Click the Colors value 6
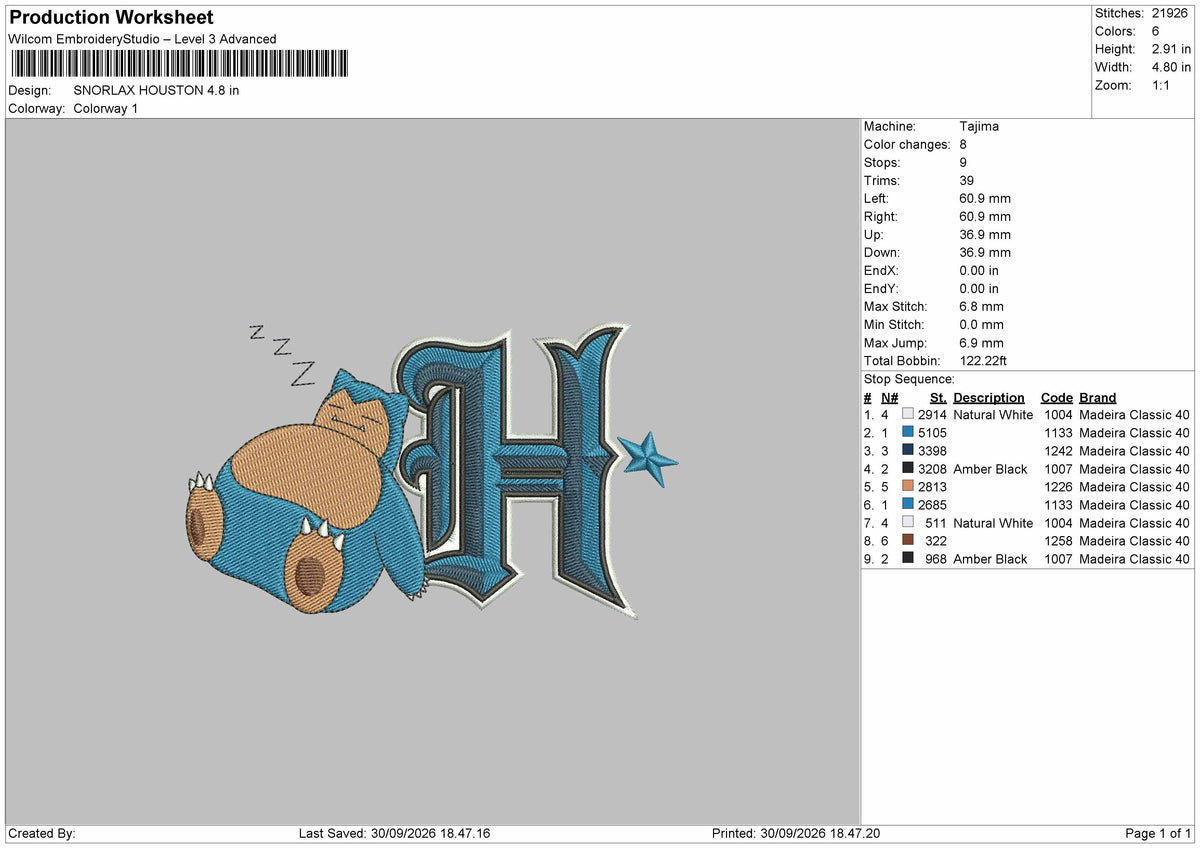 (1157, 31)
